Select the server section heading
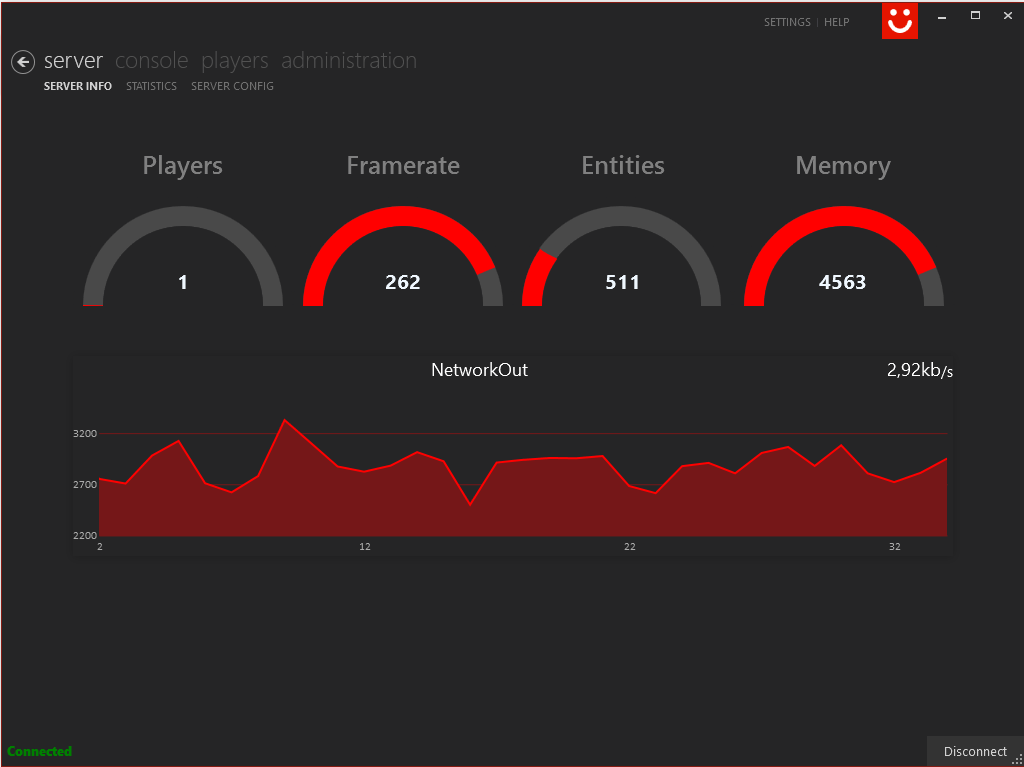The height and width of the screenshot is (767, 1024). pos(73,61)
